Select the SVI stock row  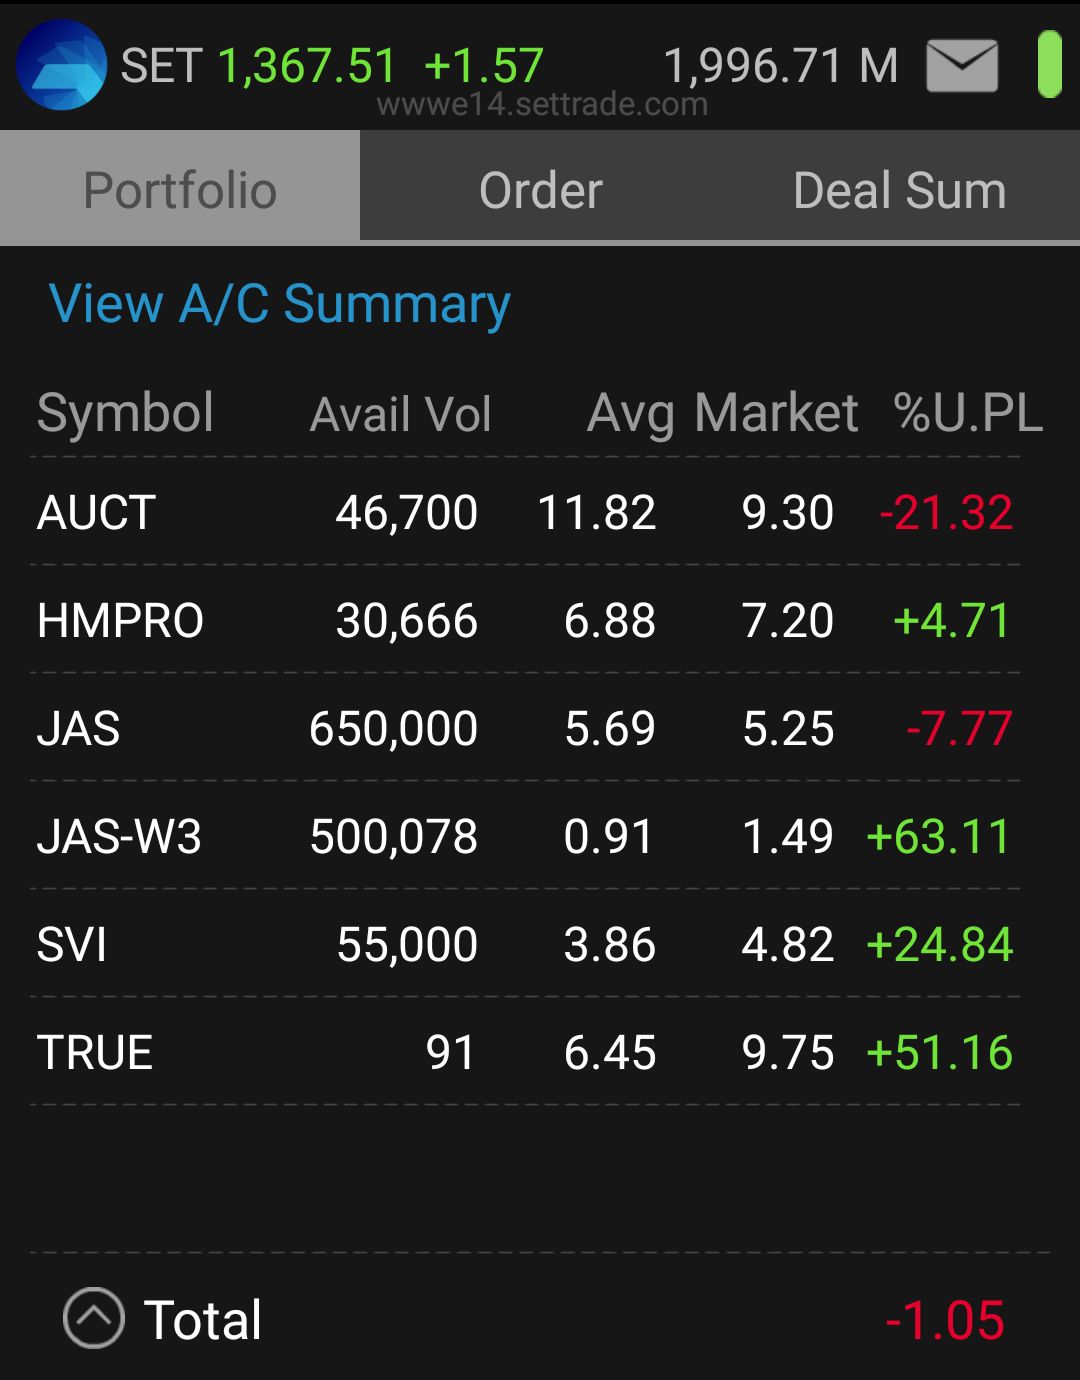[525, 944]
